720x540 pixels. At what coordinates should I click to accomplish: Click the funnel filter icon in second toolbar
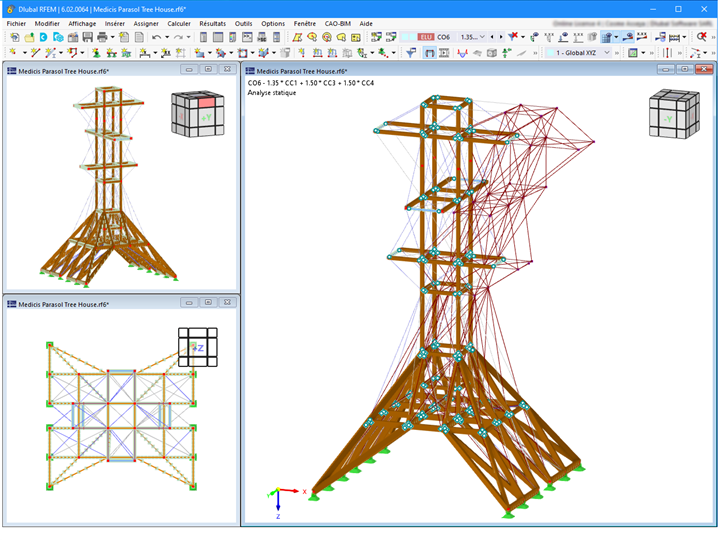click(x=411, y=53)
